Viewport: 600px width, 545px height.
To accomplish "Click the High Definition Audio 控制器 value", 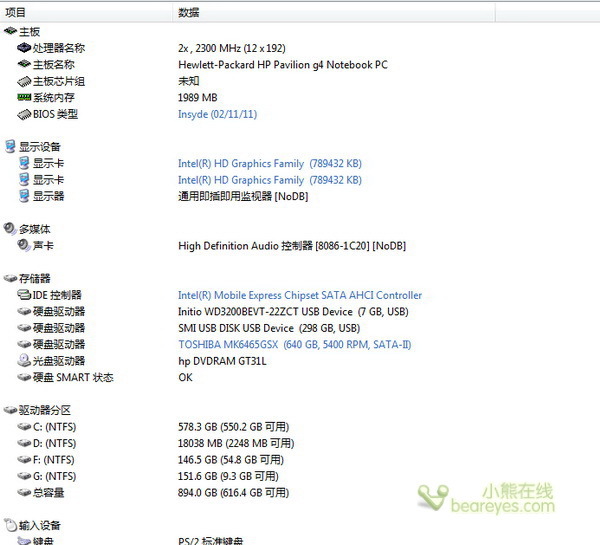I will coord(292,246).
